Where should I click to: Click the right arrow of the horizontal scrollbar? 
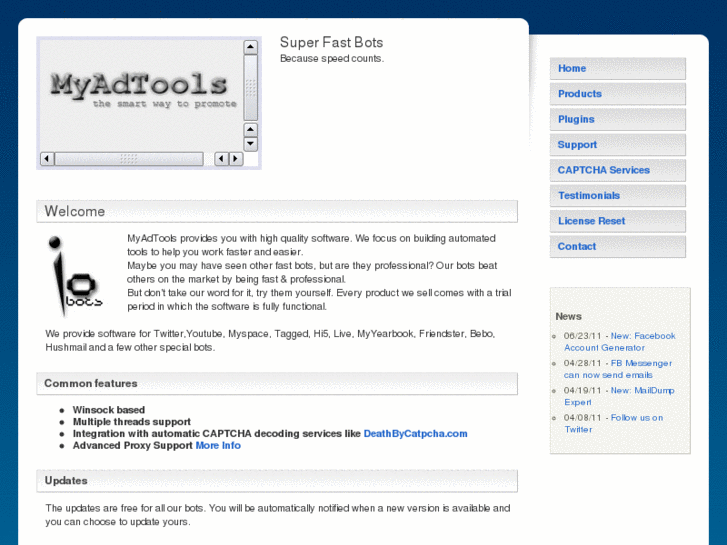(236, 159)
